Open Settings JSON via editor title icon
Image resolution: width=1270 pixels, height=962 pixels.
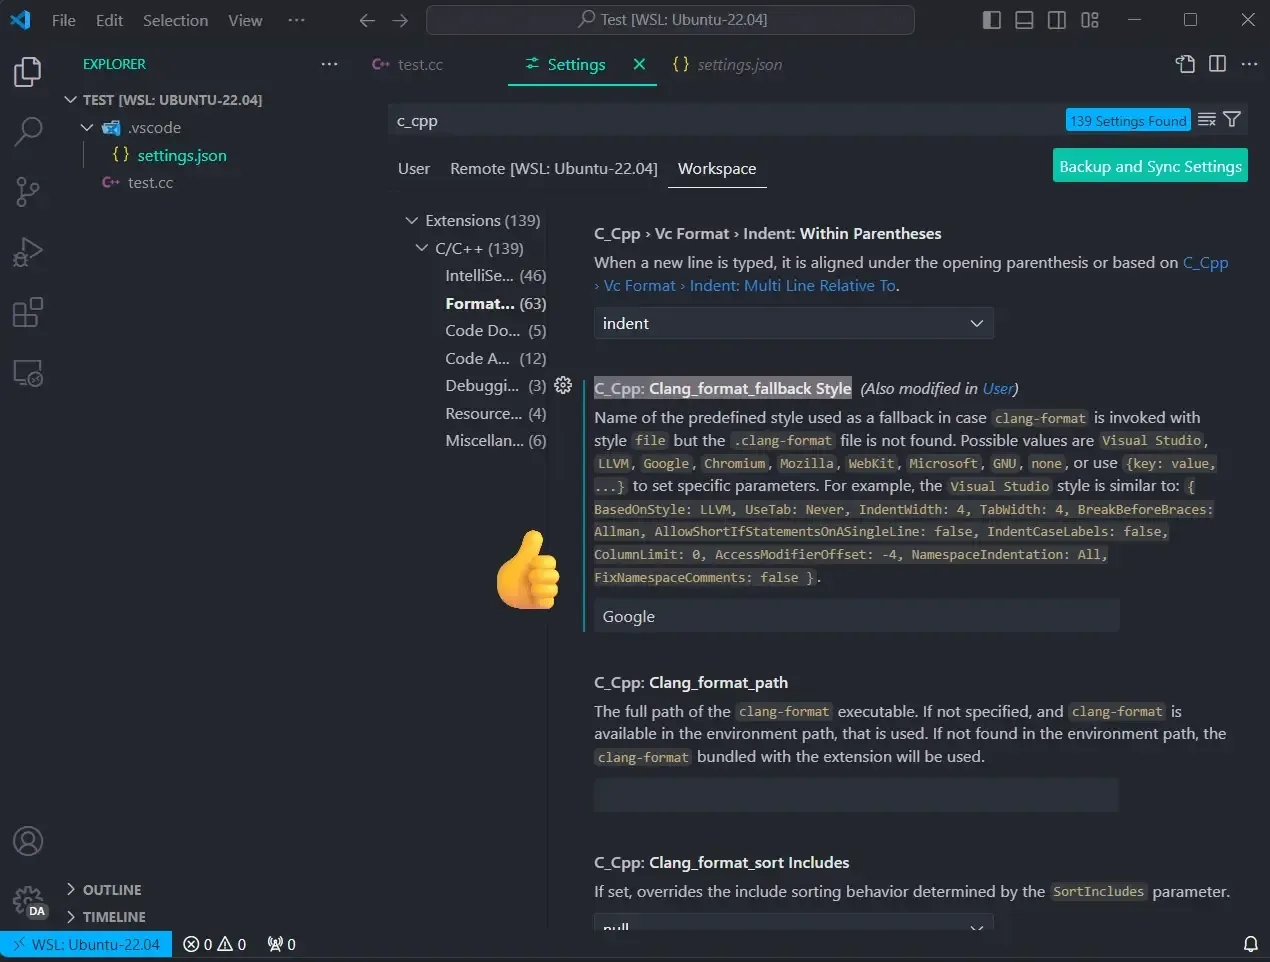1185,63
